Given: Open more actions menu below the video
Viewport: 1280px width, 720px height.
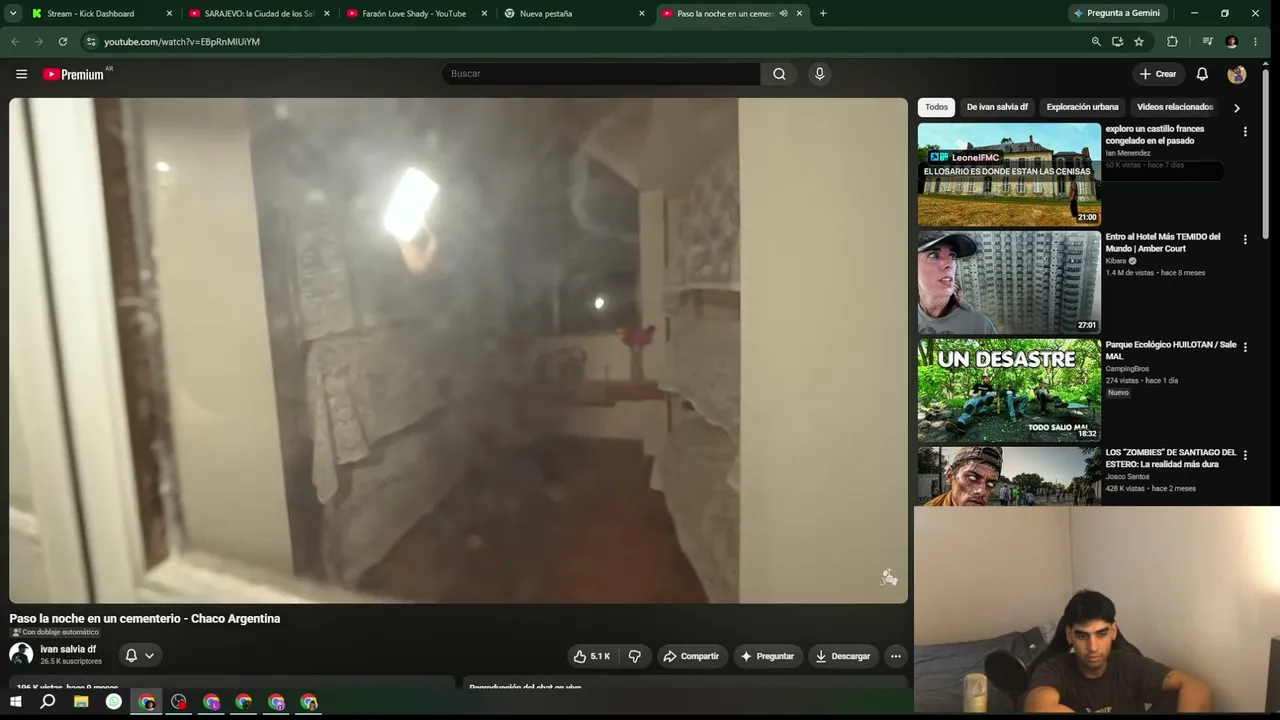Looking at the screenshot, I should point(896,656).
